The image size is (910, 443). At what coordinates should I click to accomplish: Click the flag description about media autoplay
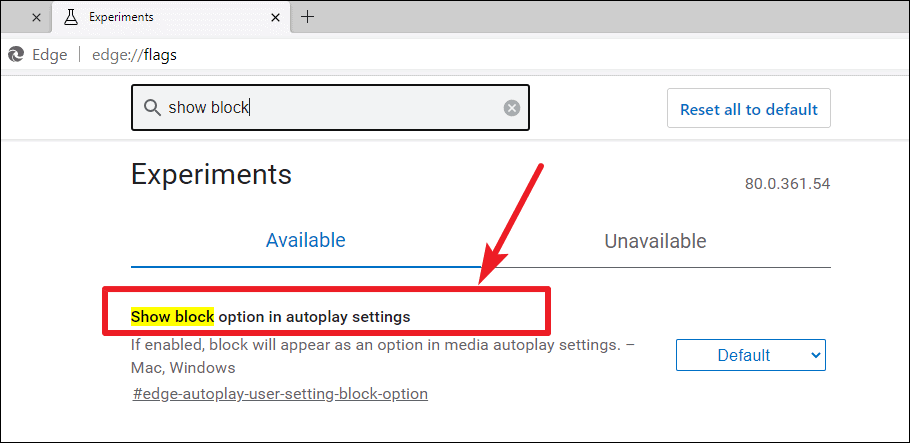coord(383,356)
